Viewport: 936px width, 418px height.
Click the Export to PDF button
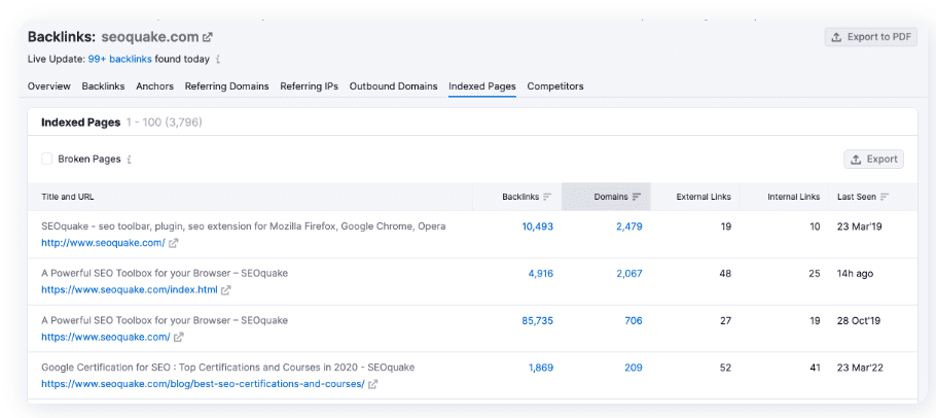pos(870,37)
